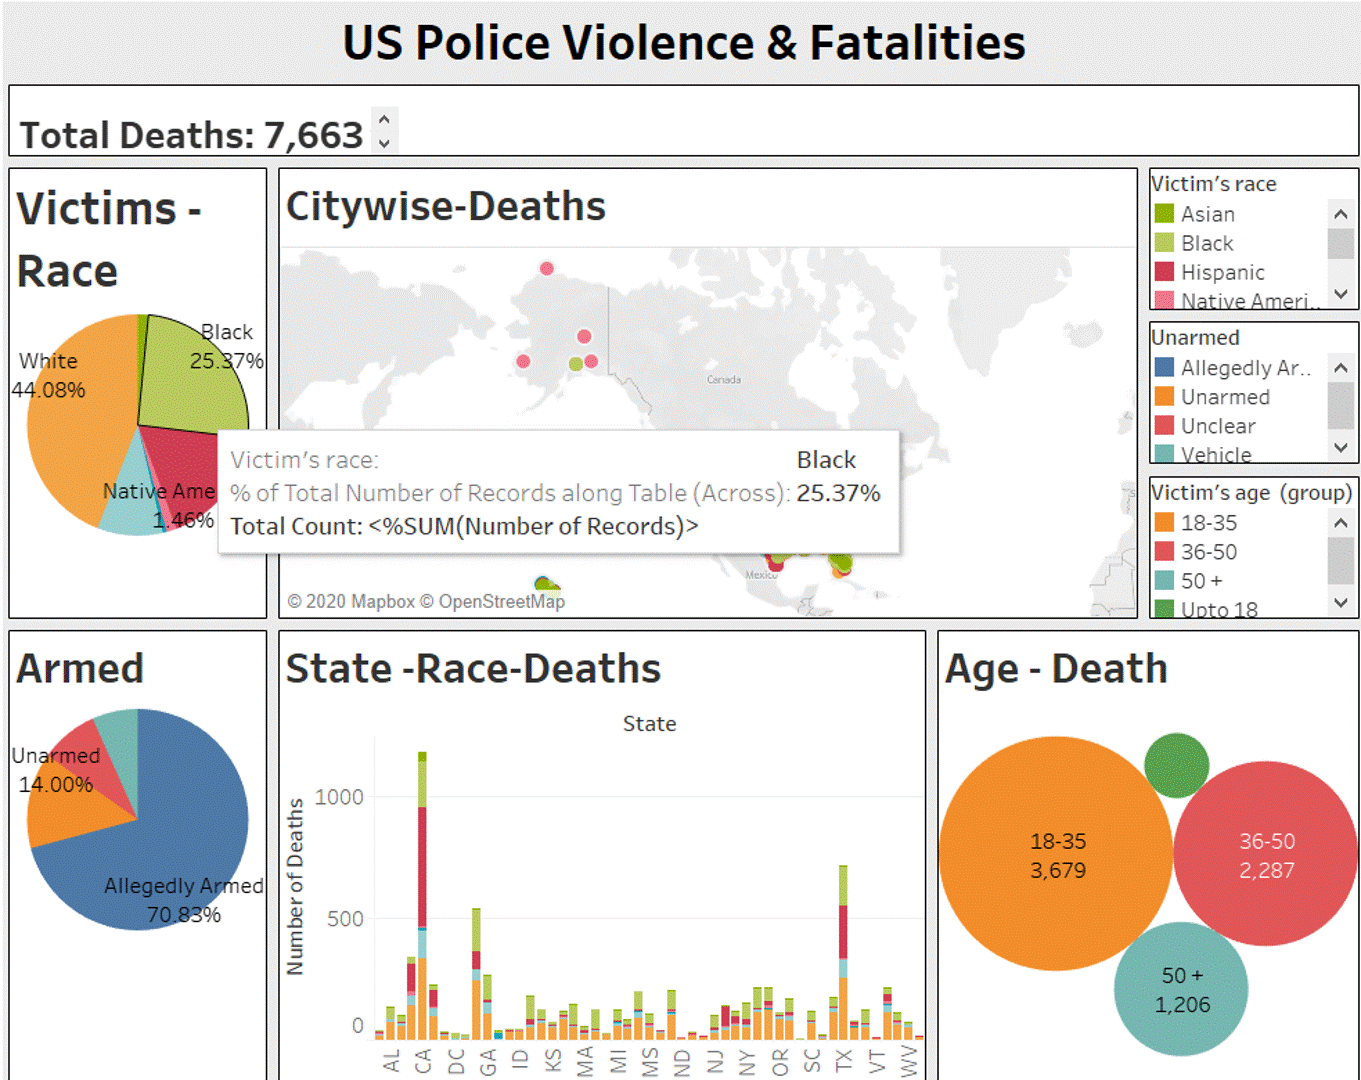Select the tall CA bar in state chart
Image resolution: width=1361 pixels, height=1080 pixels.
click(422, 900)
